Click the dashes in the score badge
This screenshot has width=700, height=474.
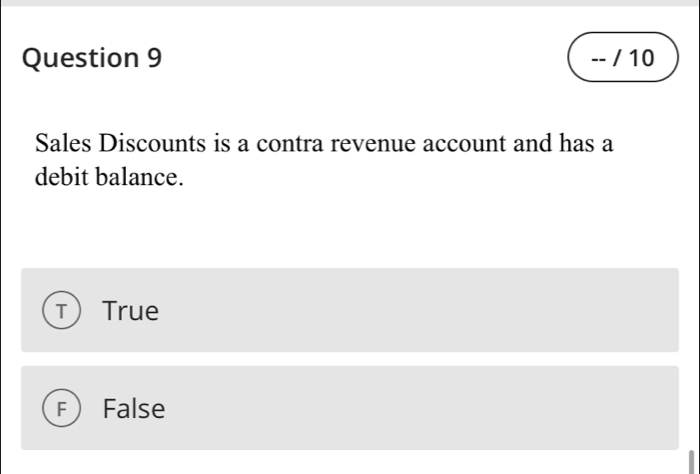(x=599, y=58)
